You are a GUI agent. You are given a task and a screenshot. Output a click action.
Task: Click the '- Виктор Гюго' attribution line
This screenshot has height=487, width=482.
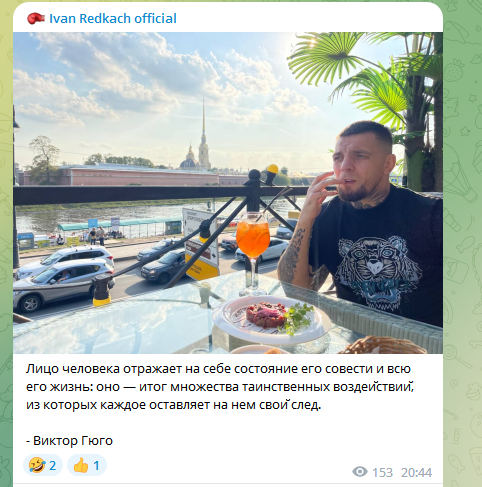point(69,441)
